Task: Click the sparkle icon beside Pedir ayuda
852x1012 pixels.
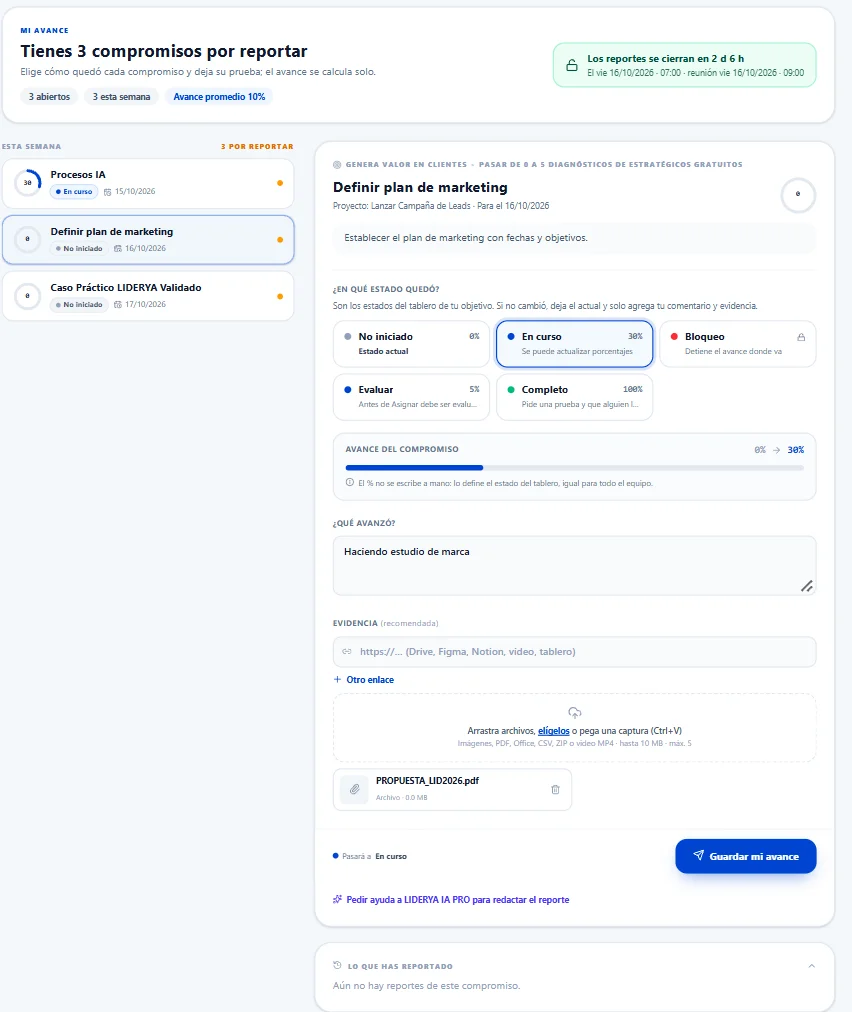Action: tap(337, 899)
